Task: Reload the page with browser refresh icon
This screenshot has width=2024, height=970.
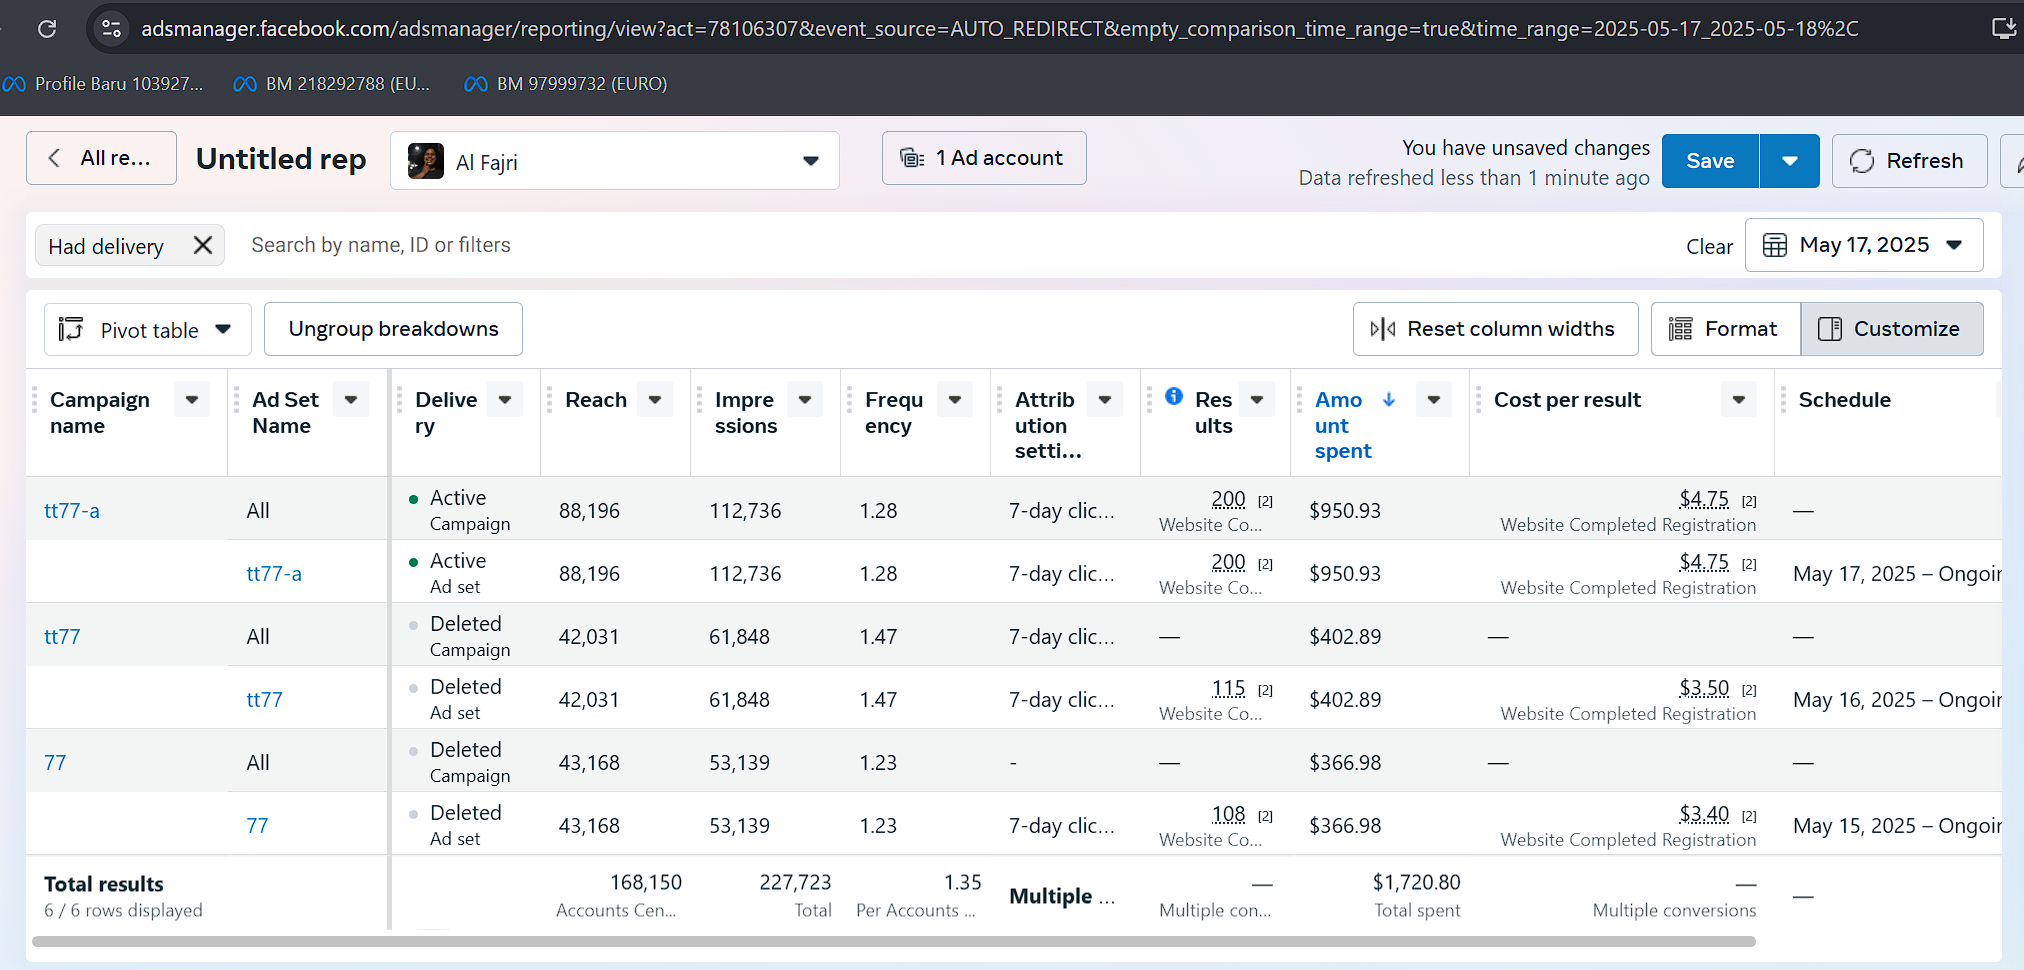Action: tap(47, 29)
